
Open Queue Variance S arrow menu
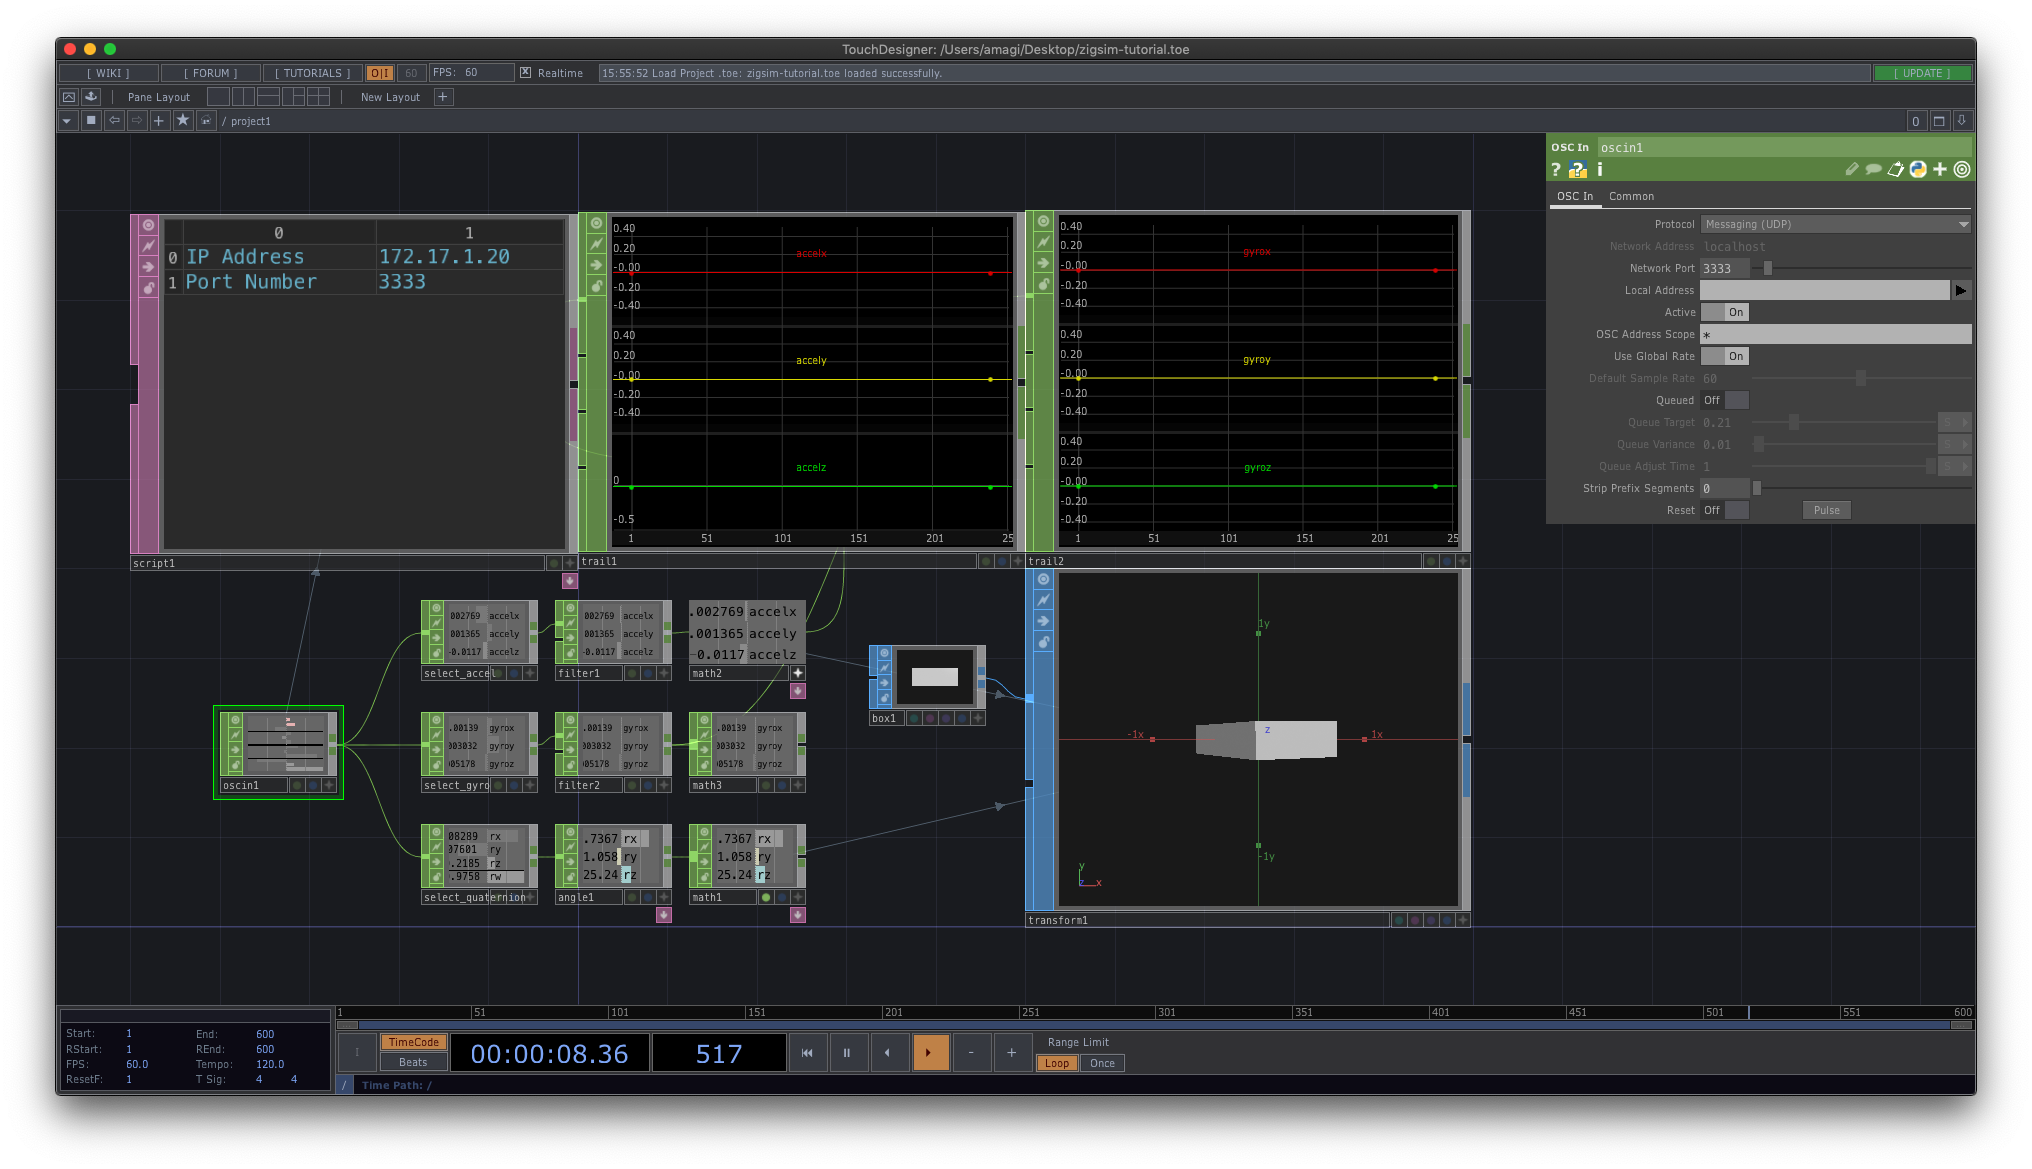(x=1954, y=444)
